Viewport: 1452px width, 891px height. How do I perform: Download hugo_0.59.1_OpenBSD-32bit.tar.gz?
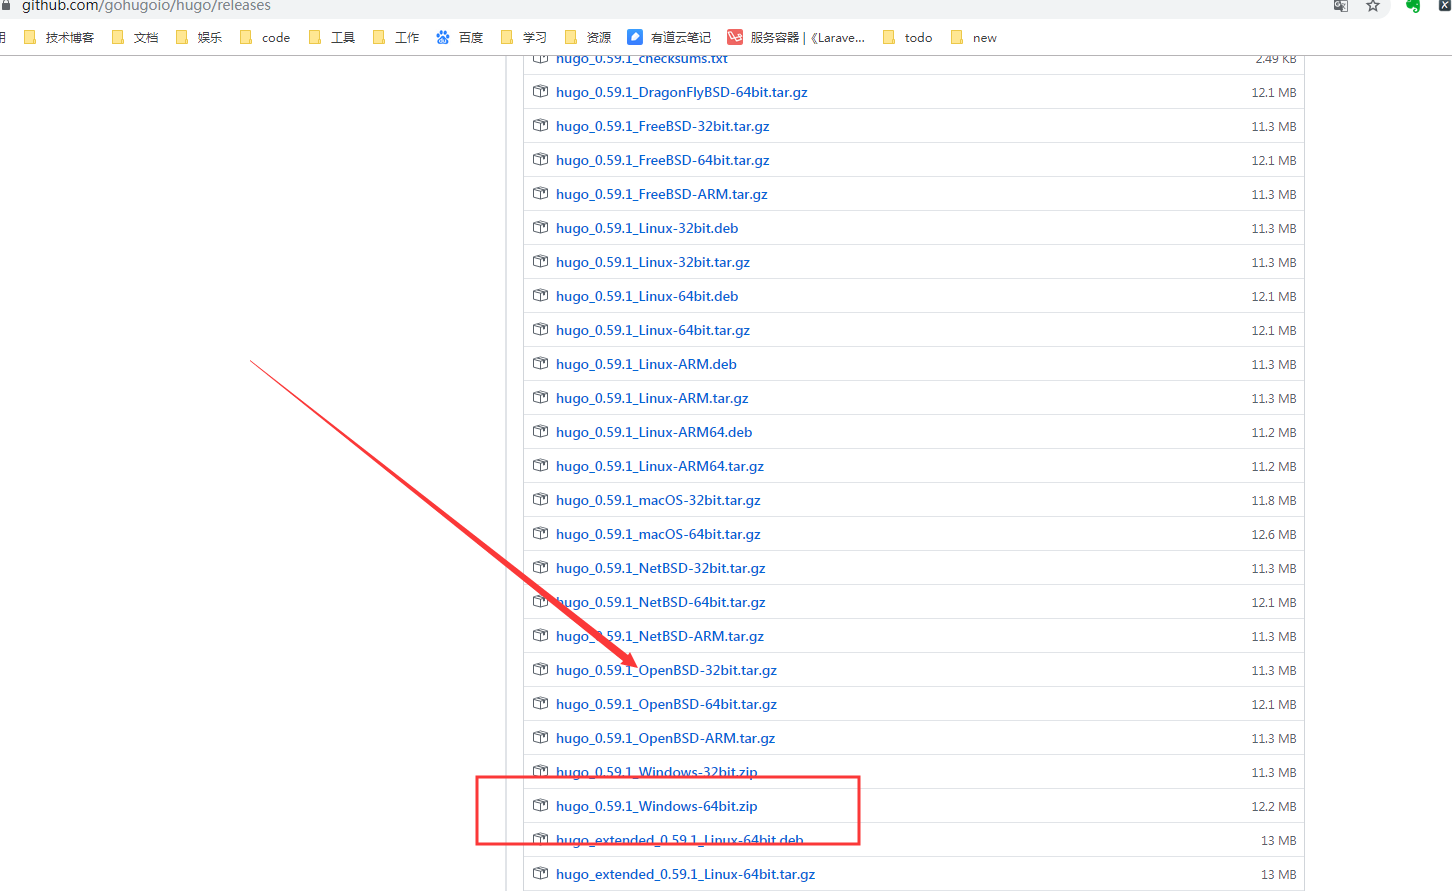point(666,670)
